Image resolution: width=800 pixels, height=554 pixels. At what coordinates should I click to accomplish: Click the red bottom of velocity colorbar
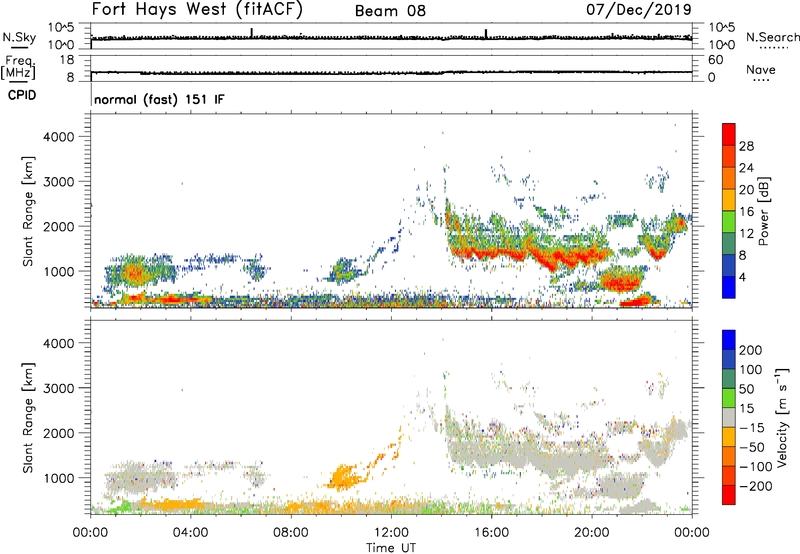coord(729,495)
